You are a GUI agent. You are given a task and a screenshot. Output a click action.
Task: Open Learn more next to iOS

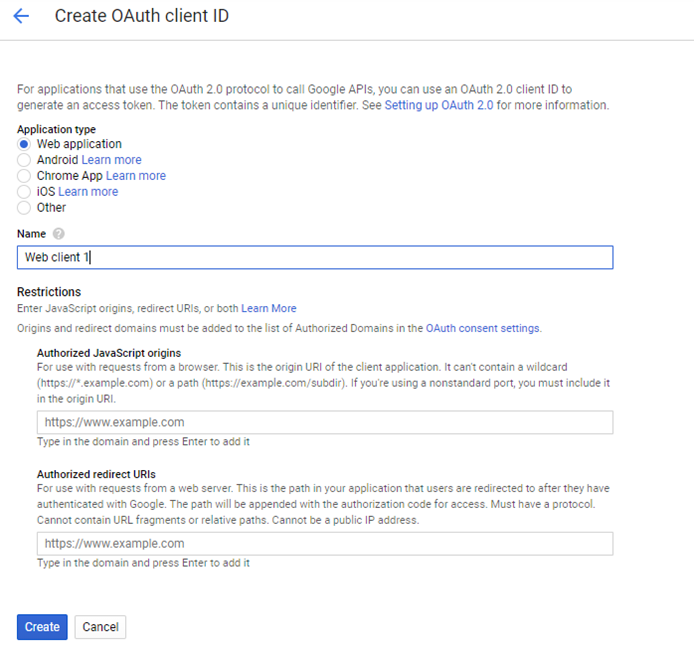tap(88, 192)
